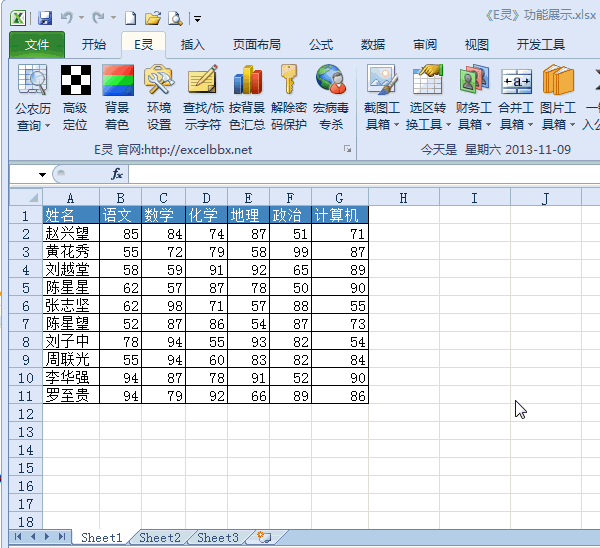This screenshot has height=548, width=600.
Task: Click the insert function fx button
Action: tap(117, 175)
